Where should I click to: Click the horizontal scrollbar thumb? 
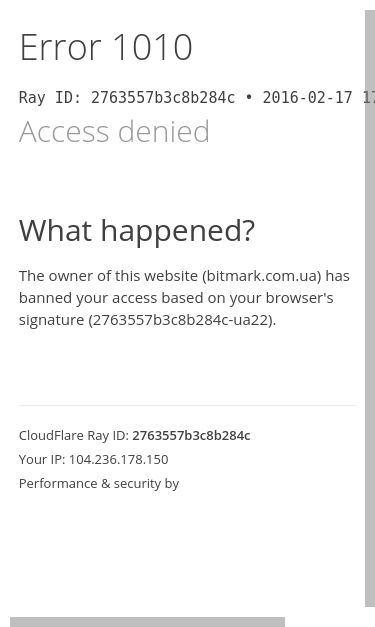tap(148, 622)
